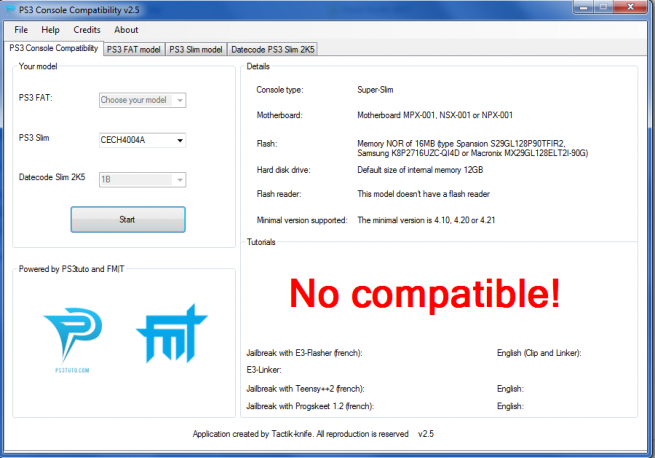
Task: Switch to PS3 Console Compatibility tab
Action: 53,48
